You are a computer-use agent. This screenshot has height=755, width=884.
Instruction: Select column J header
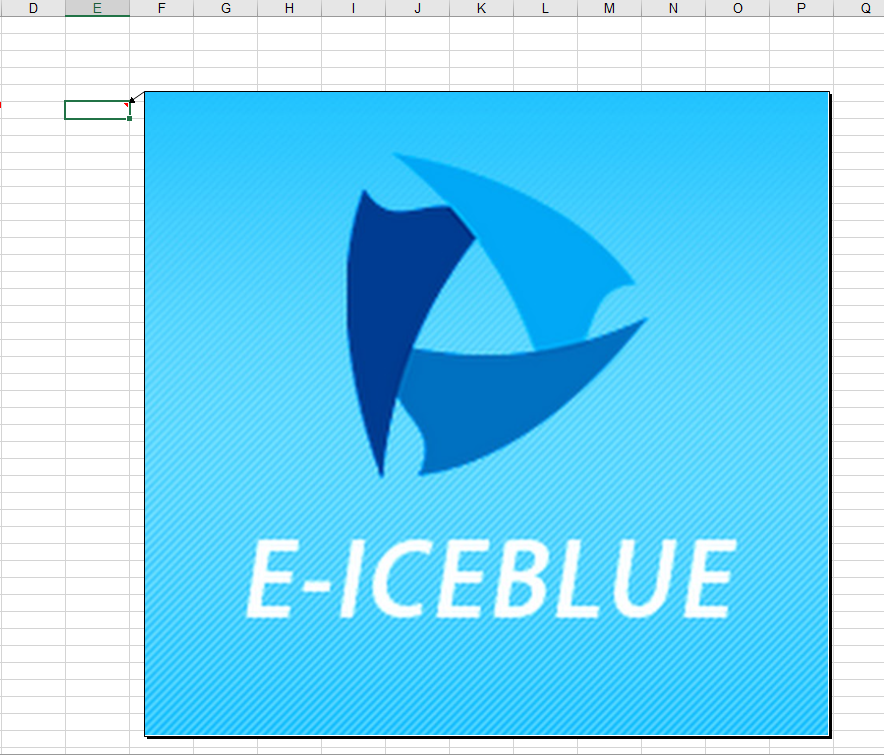[x=418, y=8]
